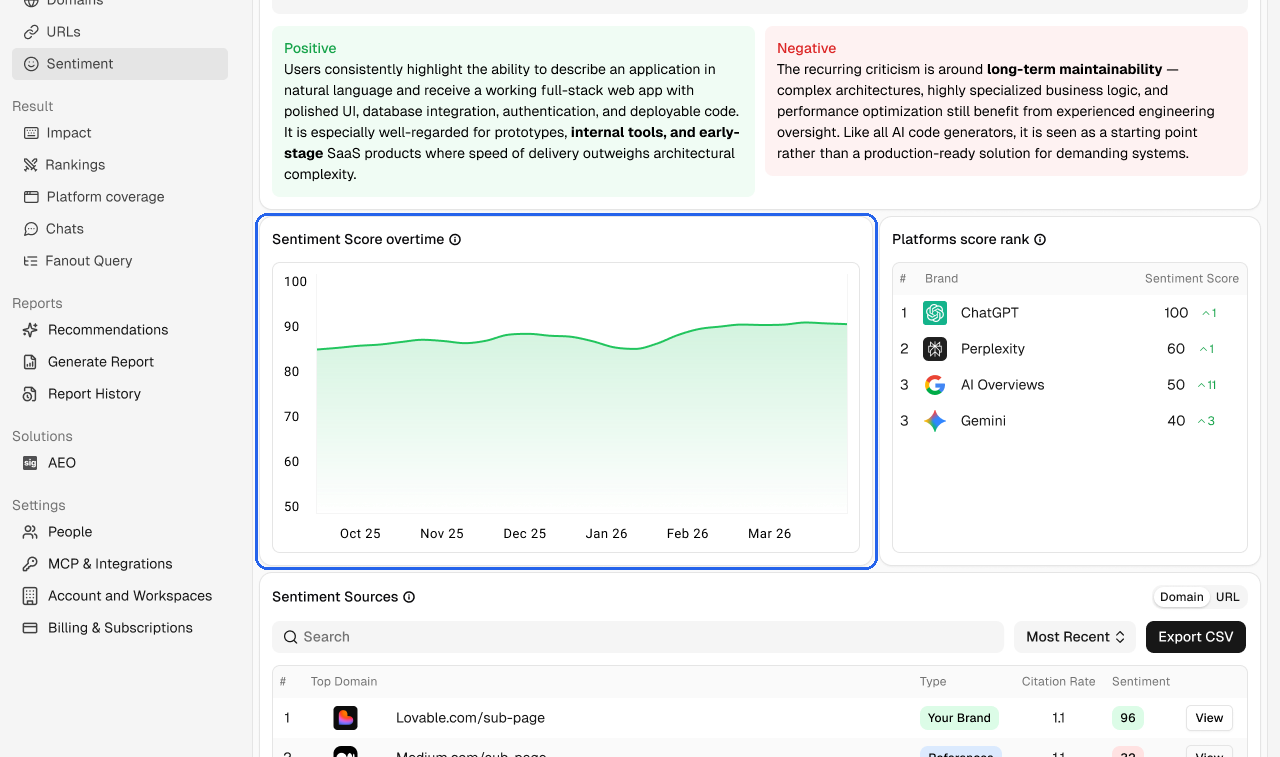Switch the sources view to URL

click(x=1228, y=597)
